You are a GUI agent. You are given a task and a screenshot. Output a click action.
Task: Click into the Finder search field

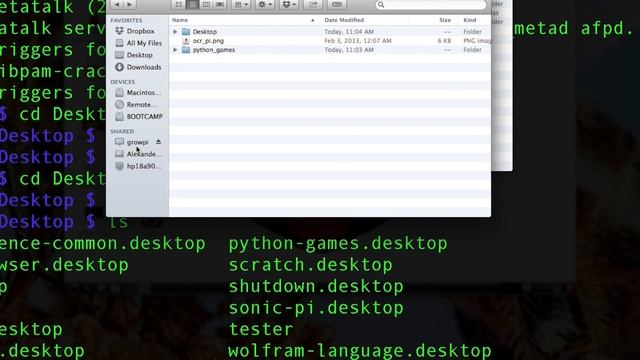coord(431,4)
